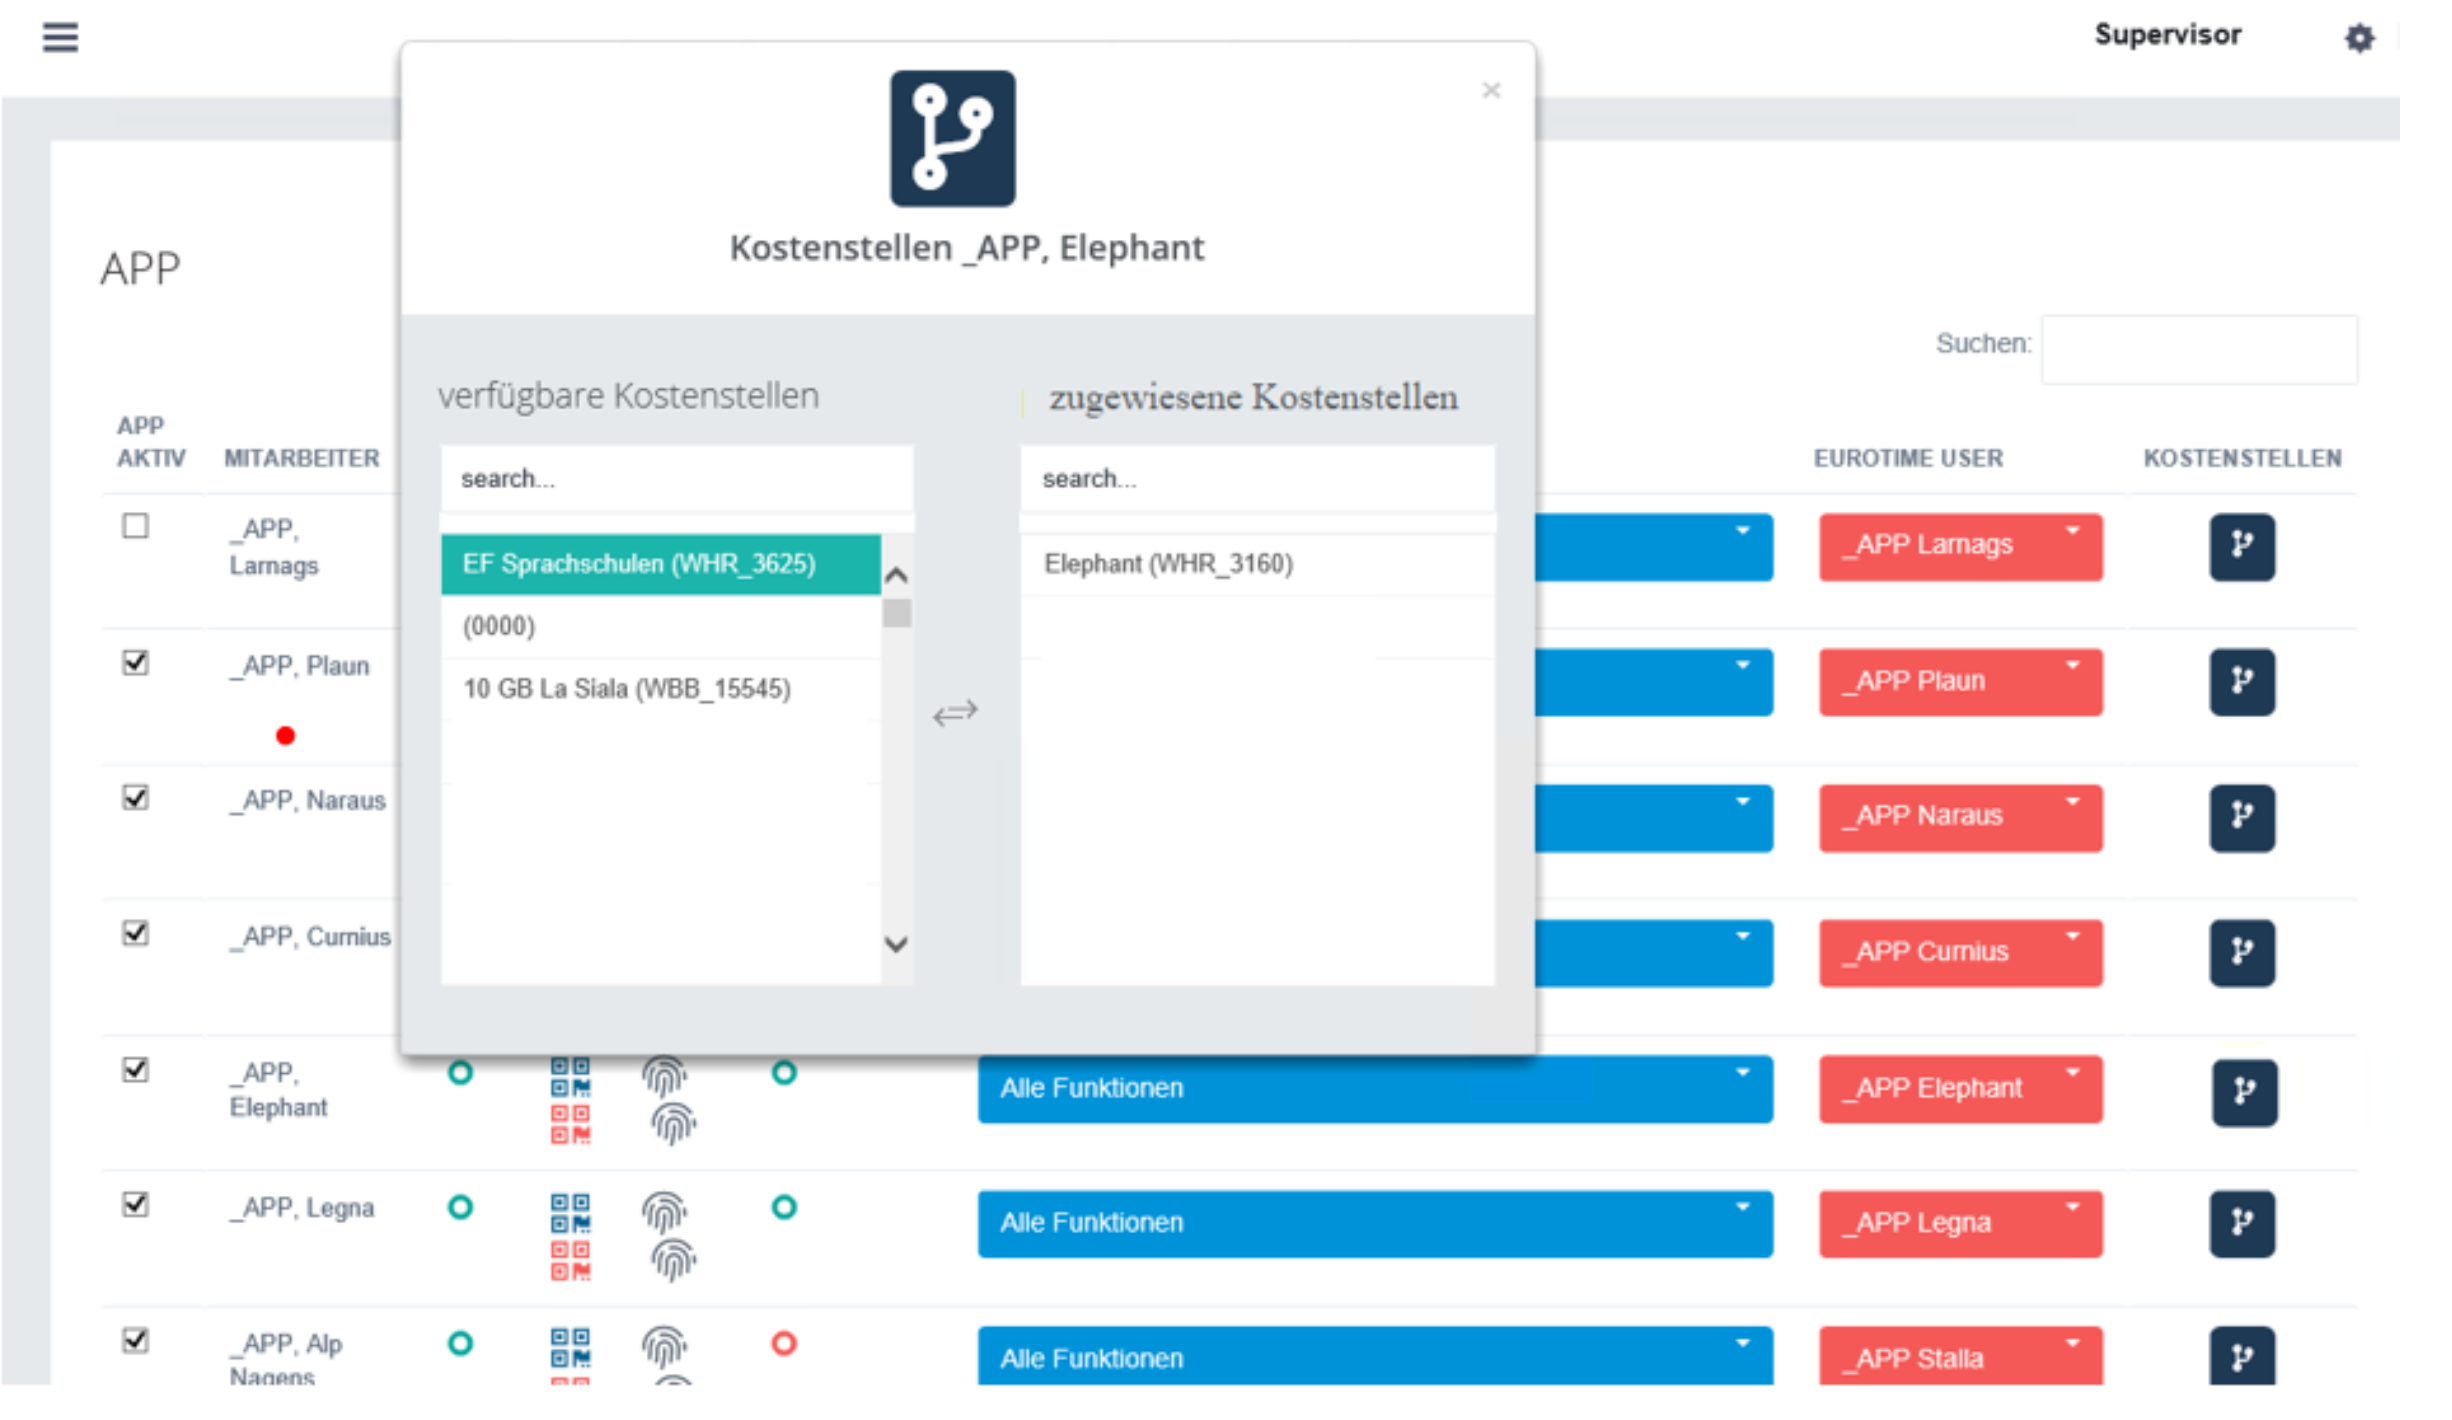Screen dimensions: 2452x1420
Task: Open the settings gear icon
Action: point(2358,38)
